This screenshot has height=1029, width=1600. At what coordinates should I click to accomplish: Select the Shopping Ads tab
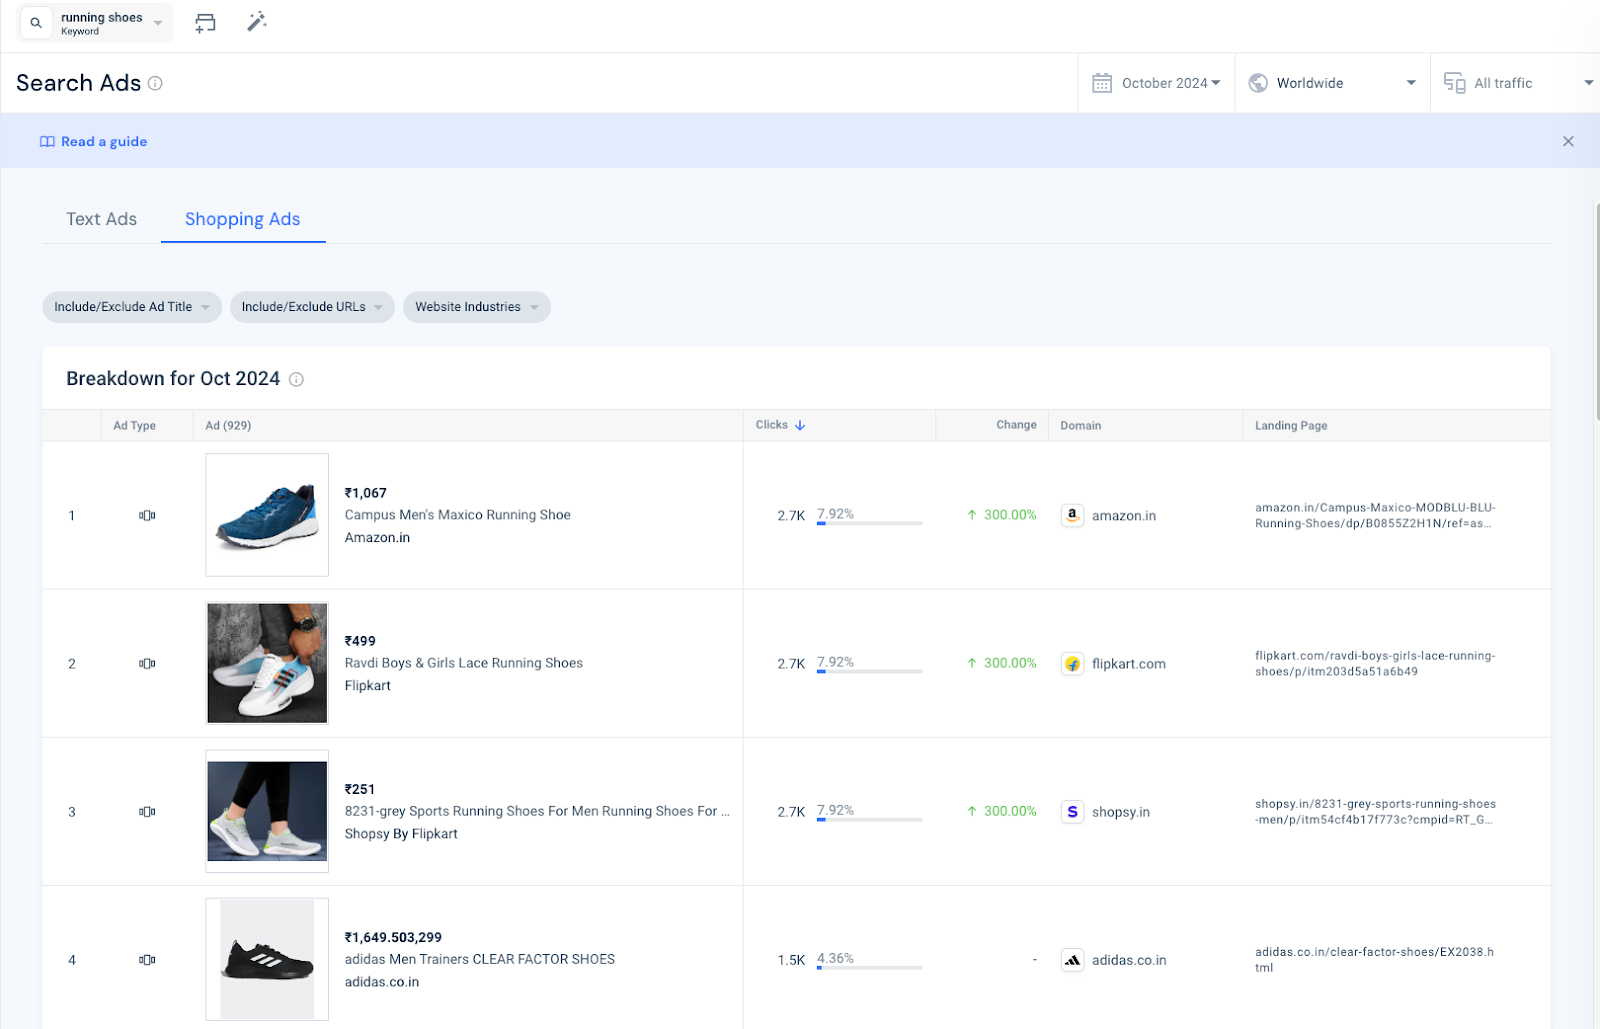tap(243, 219)
